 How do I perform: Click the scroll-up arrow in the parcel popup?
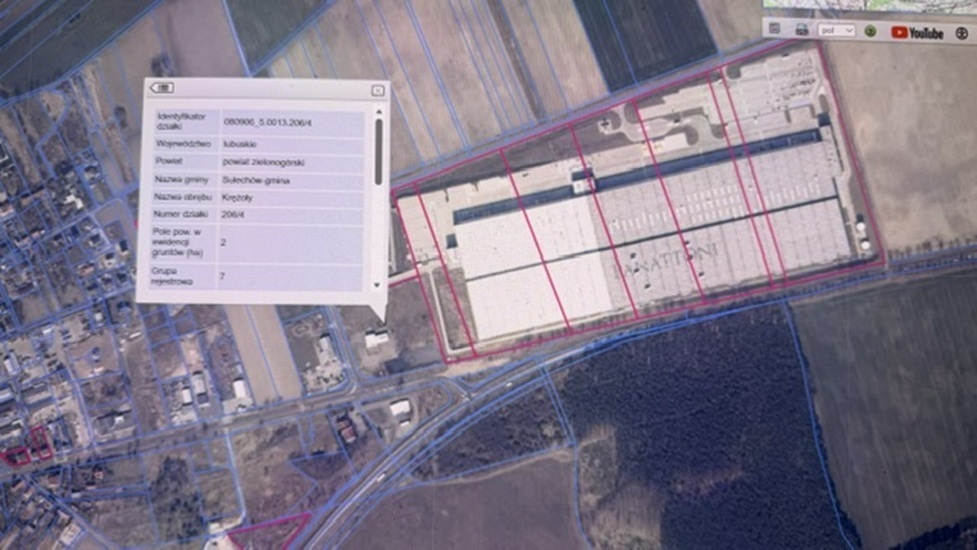coord(378,112)
